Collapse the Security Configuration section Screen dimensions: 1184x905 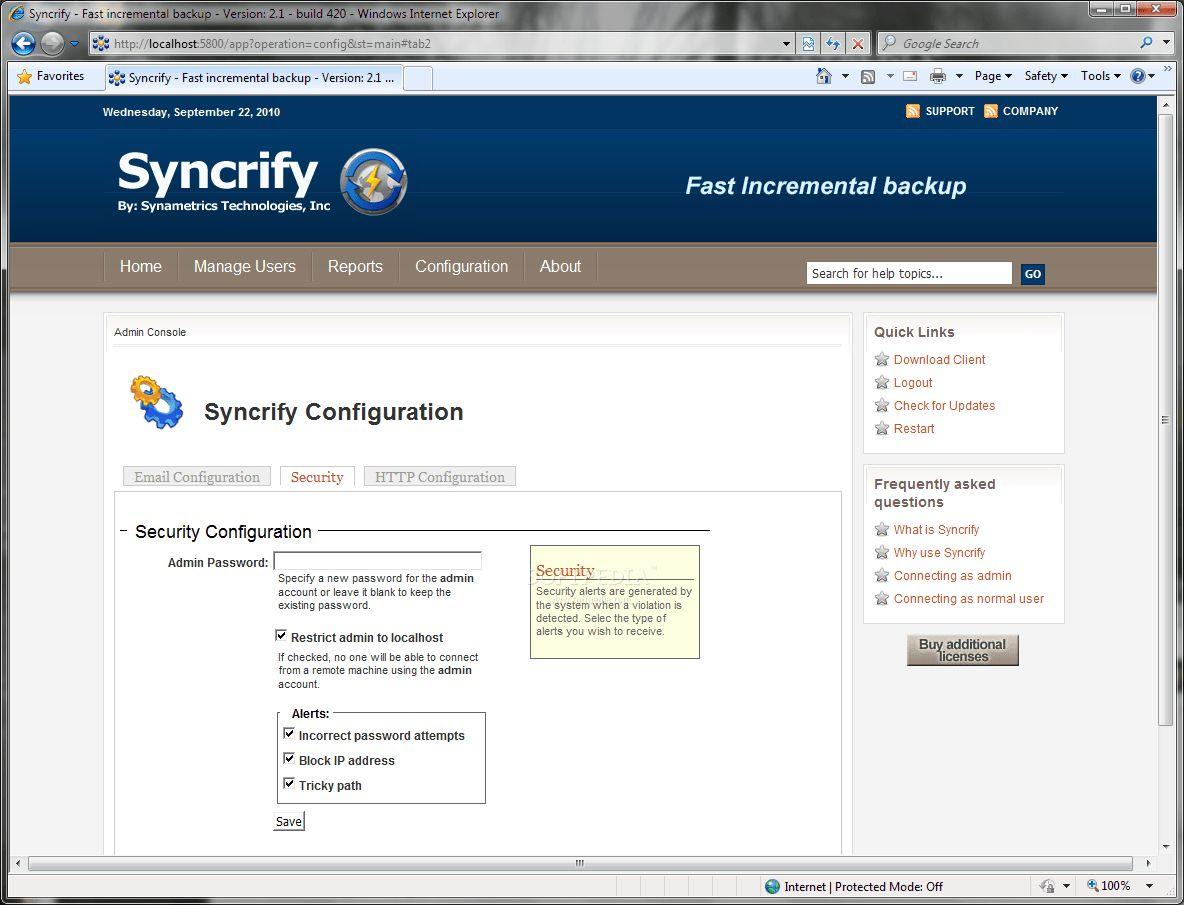[x=123, y=531]
